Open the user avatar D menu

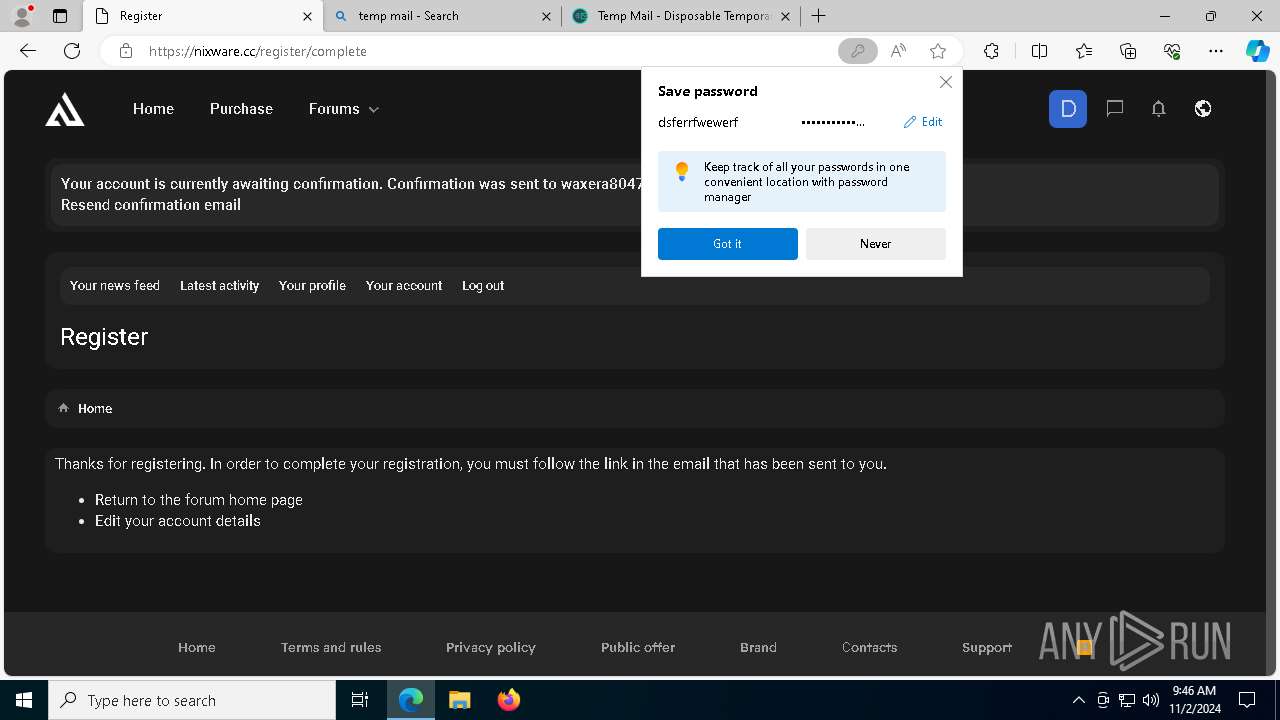(1068, 109)
